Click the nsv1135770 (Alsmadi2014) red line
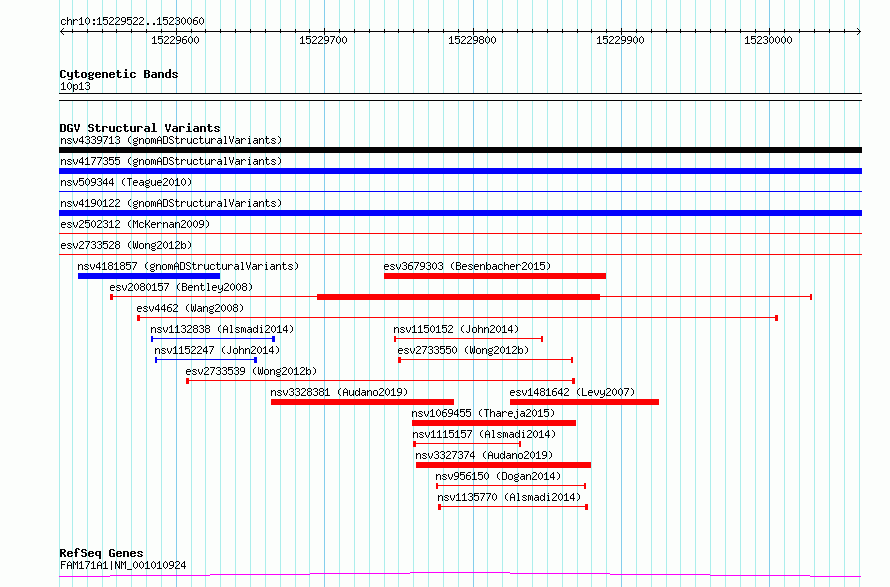Screen dimensions: 890x587 [513, 507]
